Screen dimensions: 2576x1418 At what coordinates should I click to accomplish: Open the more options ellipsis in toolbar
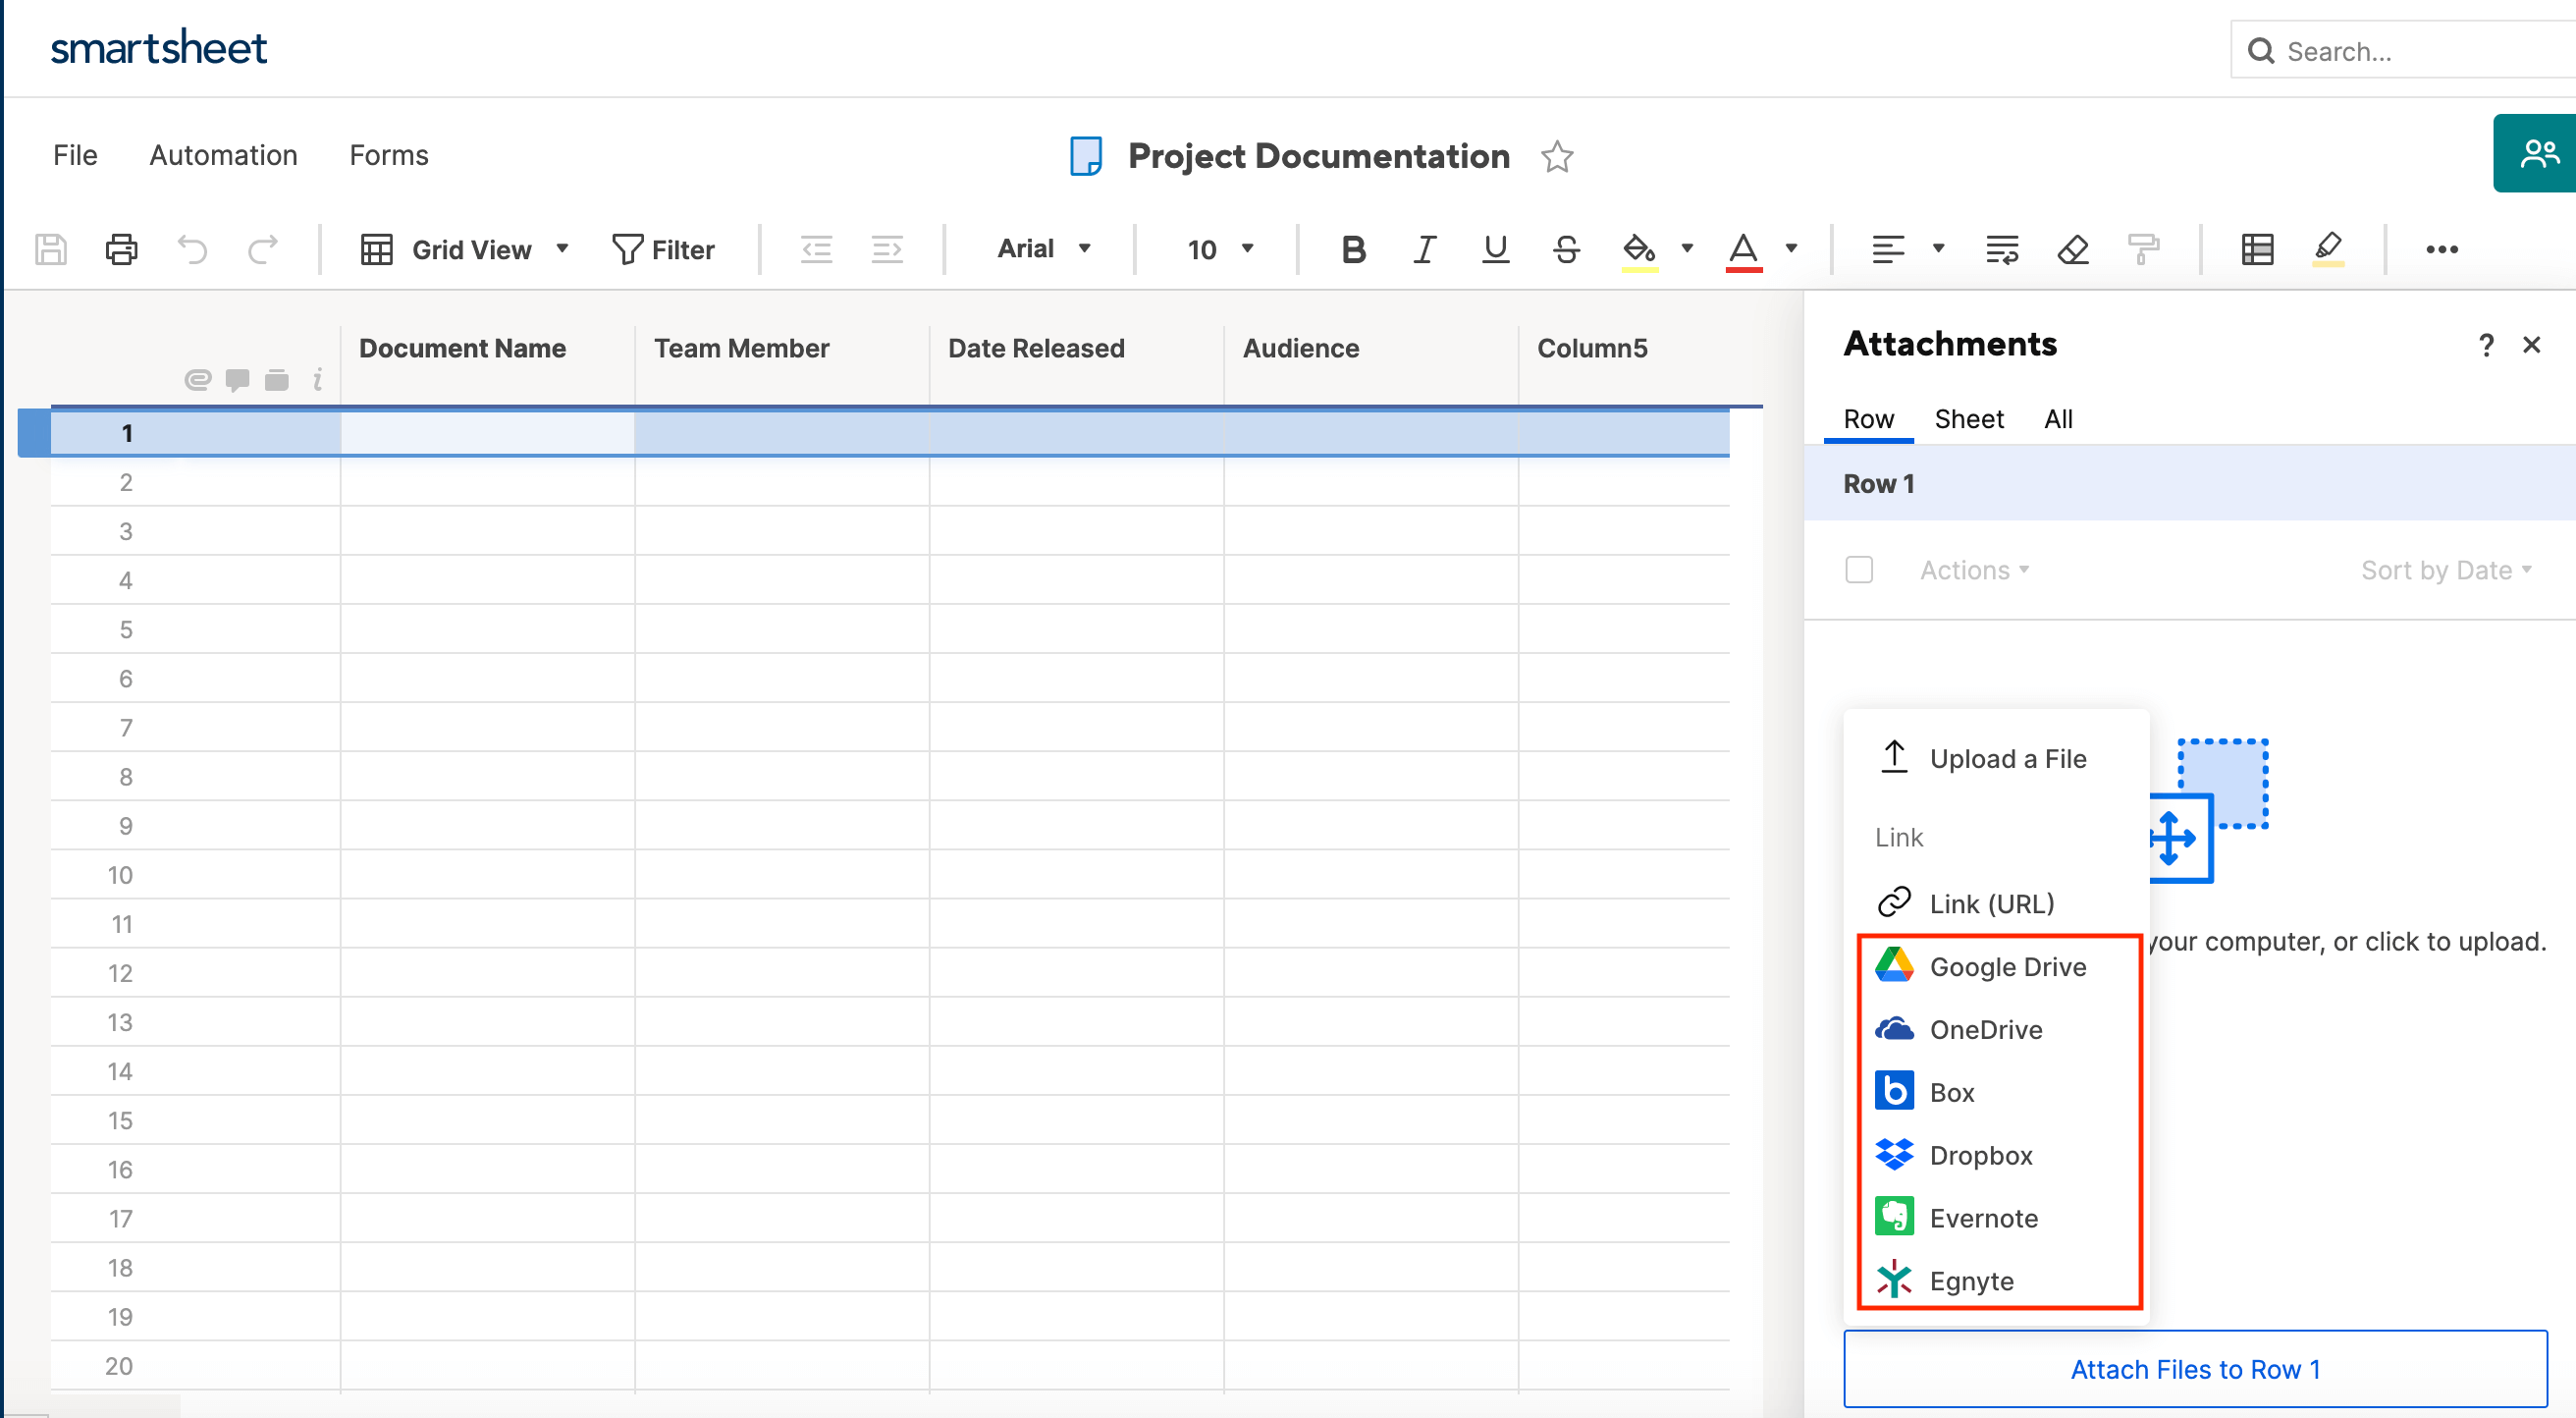point(2441,249)
